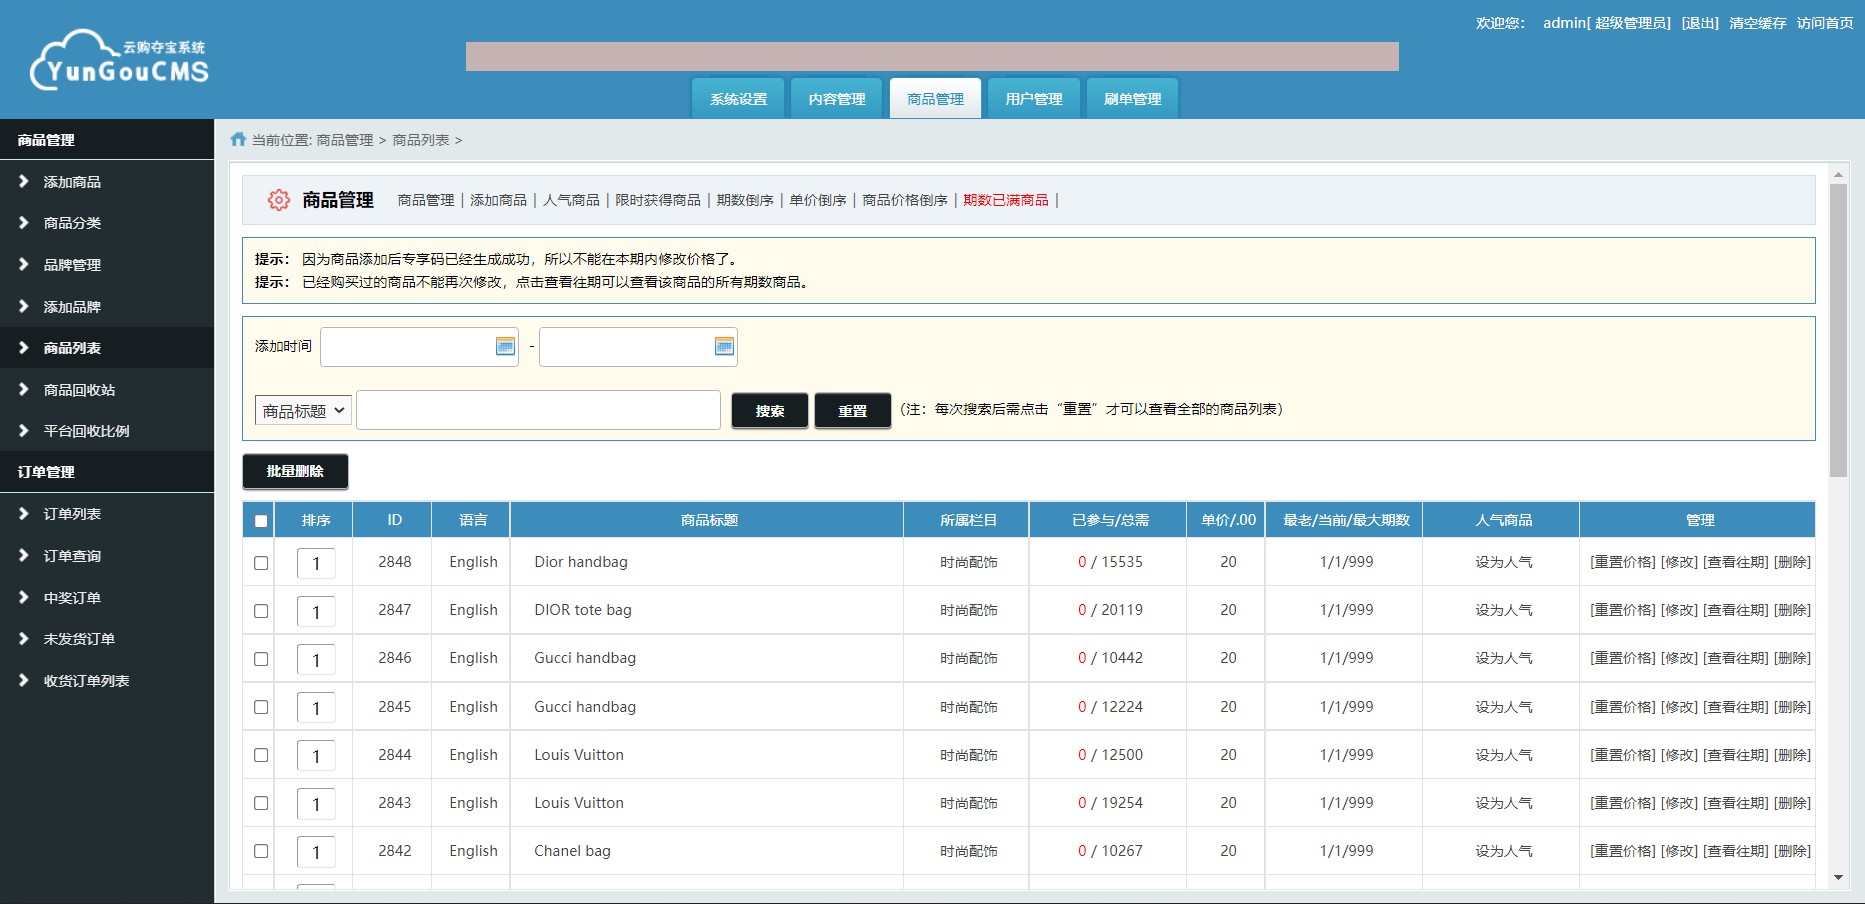The width and height of the screenshot is (1865, 904).
Task: Check the box for product ID 2844
Action: pyautogui.click(x=261, y=755)
